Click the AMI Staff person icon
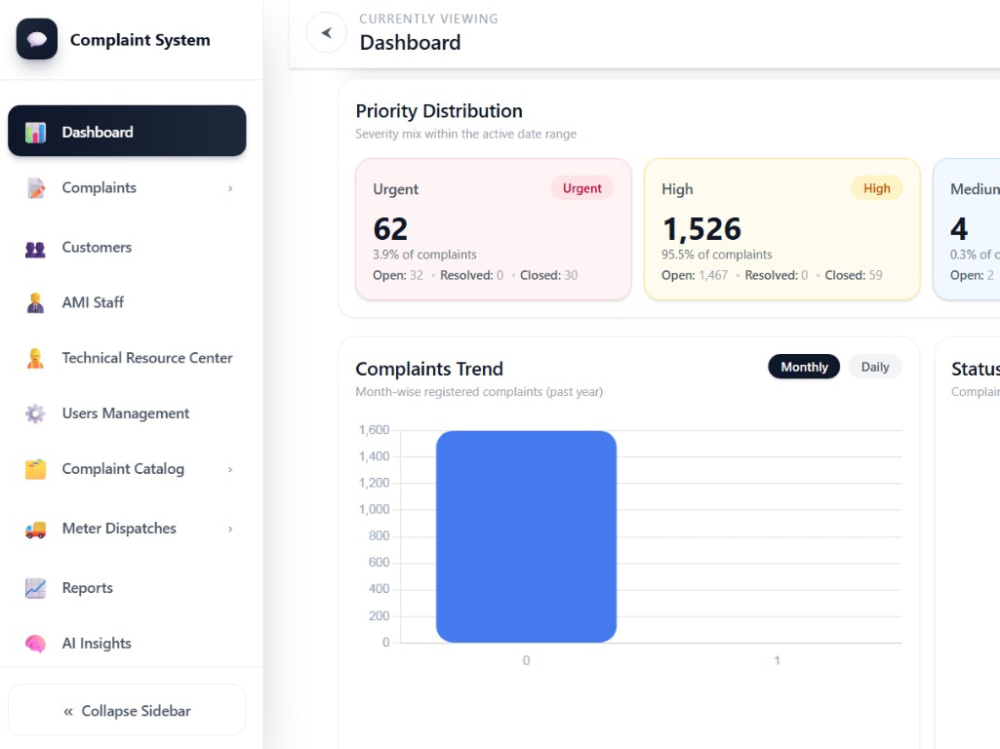This screenshot has height=749, width=1000. [36, 302]
